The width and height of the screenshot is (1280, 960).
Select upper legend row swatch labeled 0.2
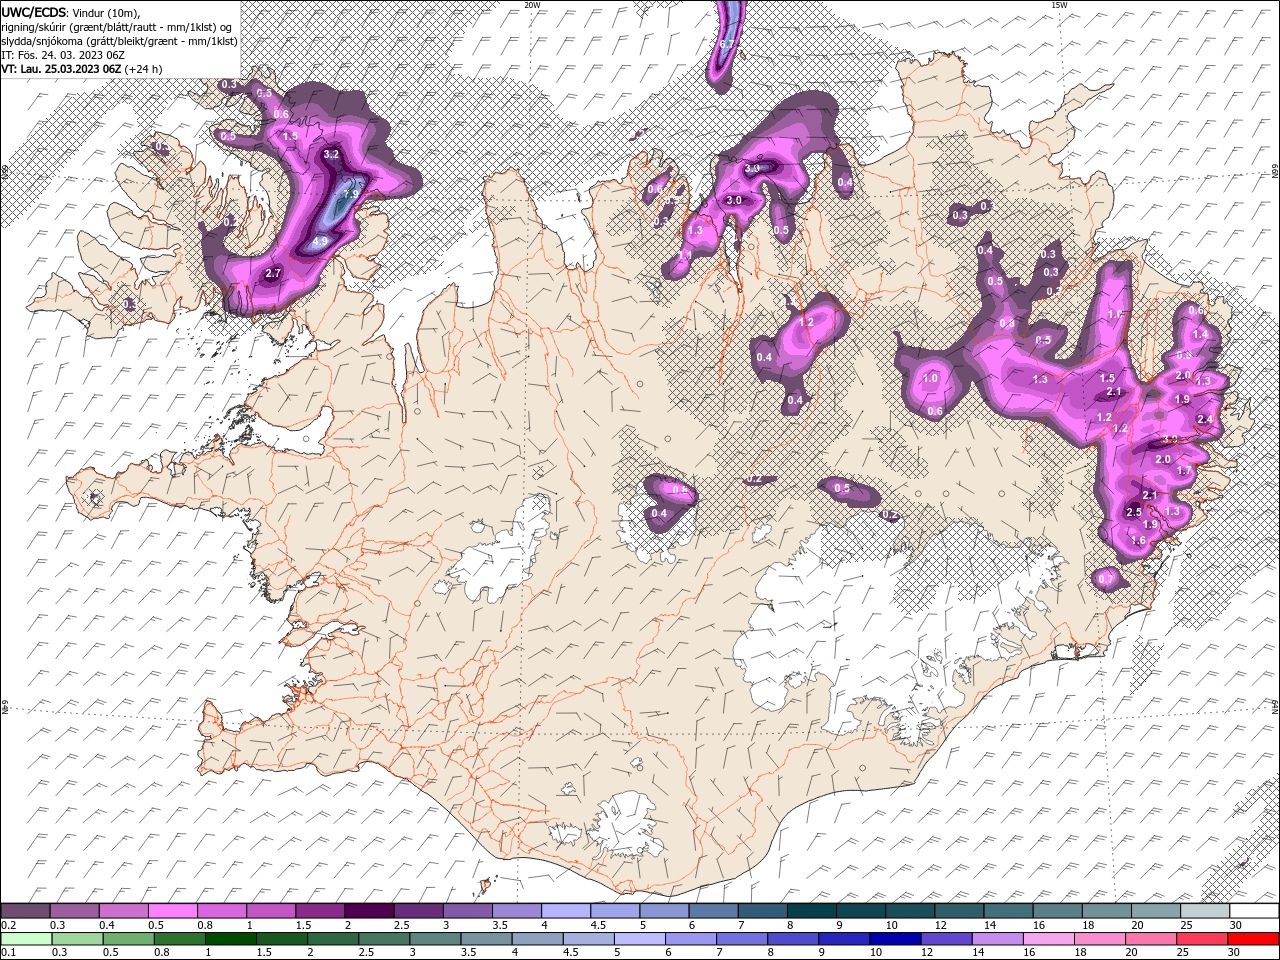pyautogui.click(x=25, y=911)
